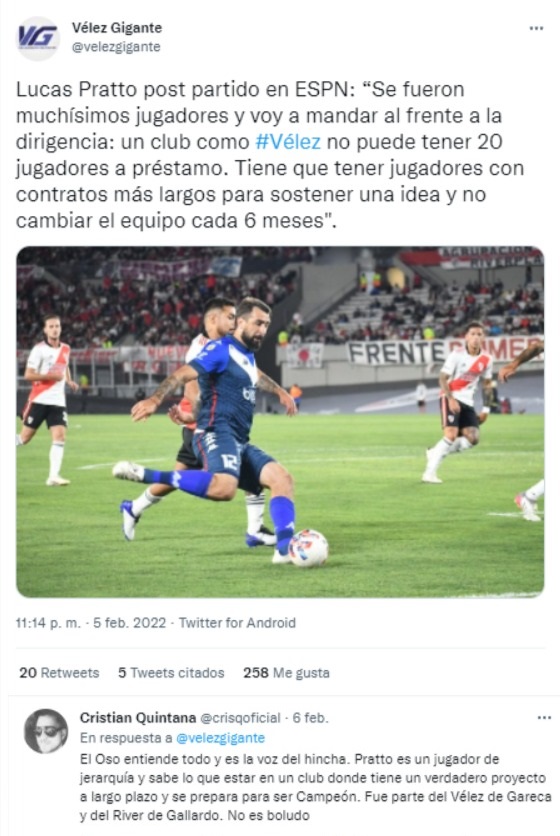Open the #Vélez hashtag link

(288, 142)
